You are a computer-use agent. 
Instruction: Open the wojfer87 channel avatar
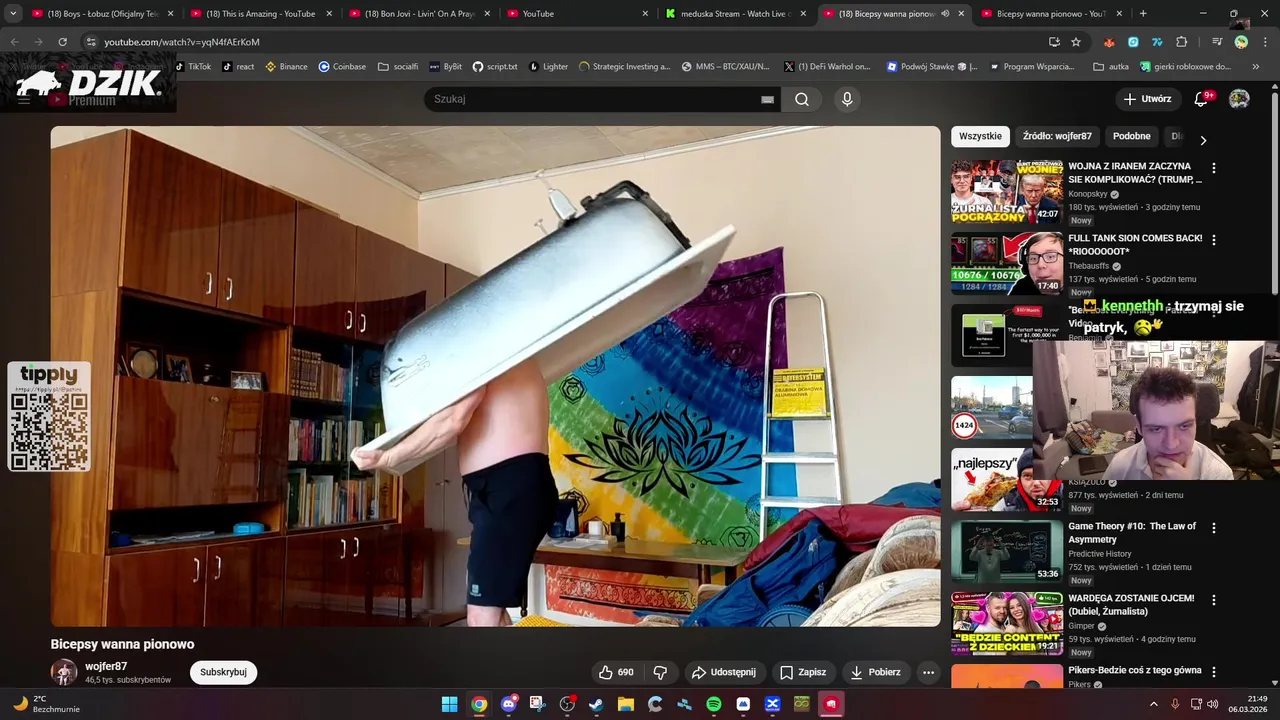click(64, 672)
